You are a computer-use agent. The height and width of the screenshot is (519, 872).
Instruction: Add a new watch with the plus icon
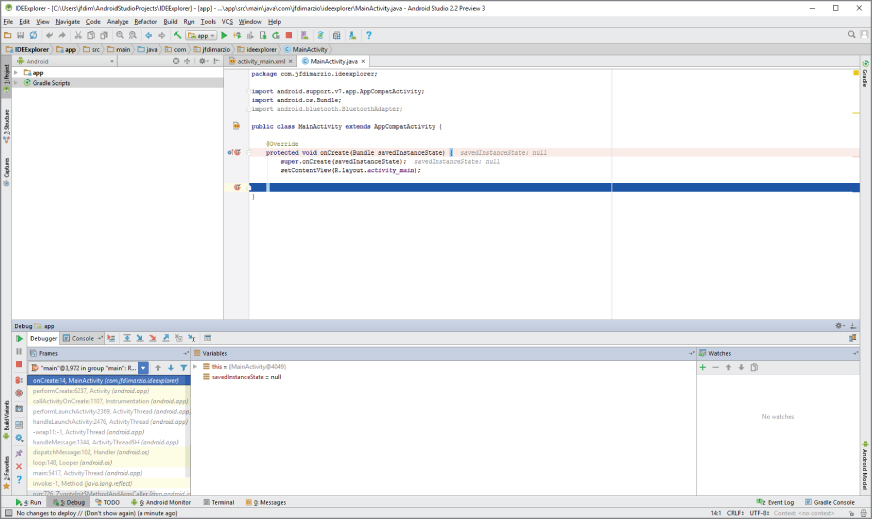703,367
